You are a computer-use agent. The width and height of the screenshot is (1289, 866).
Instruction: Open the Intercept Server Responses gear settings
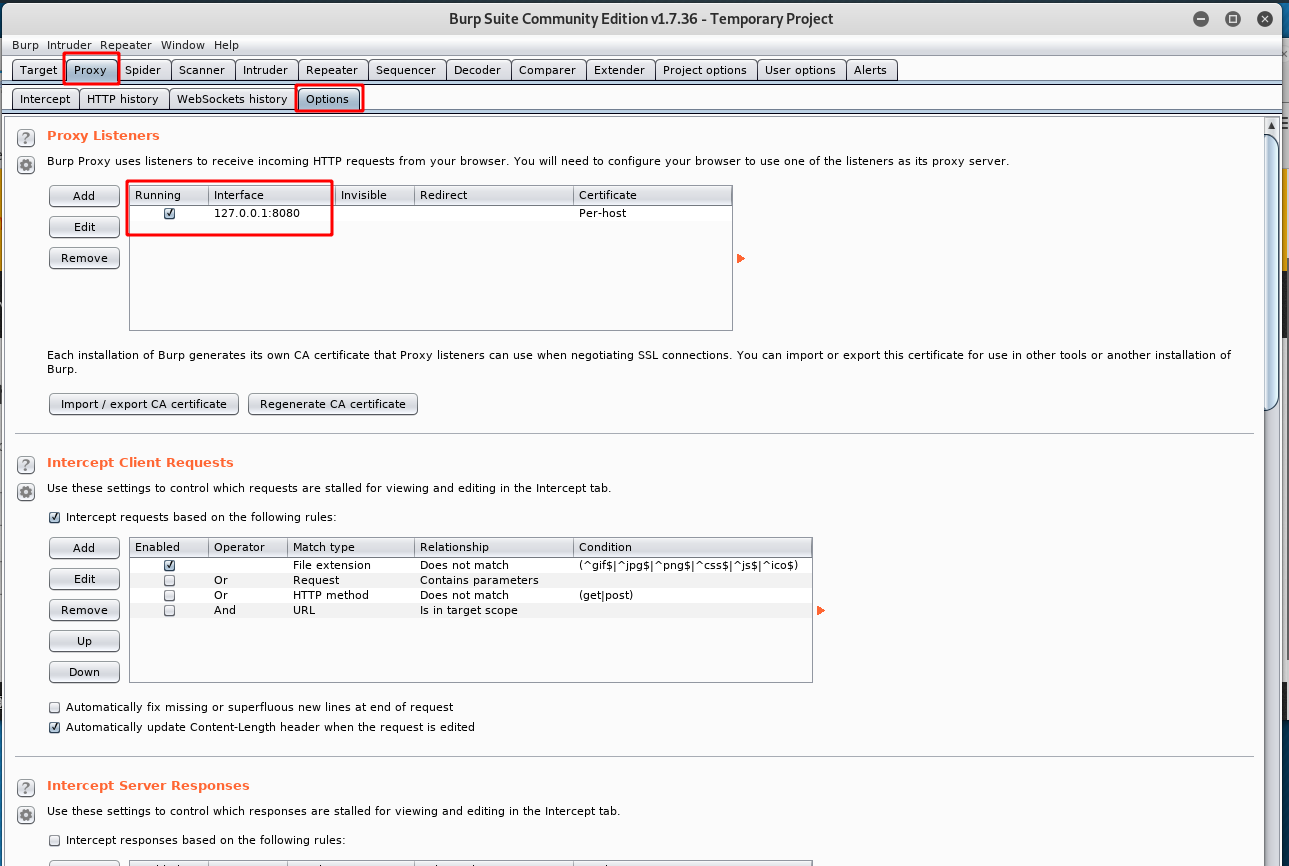tap(25, 814)
